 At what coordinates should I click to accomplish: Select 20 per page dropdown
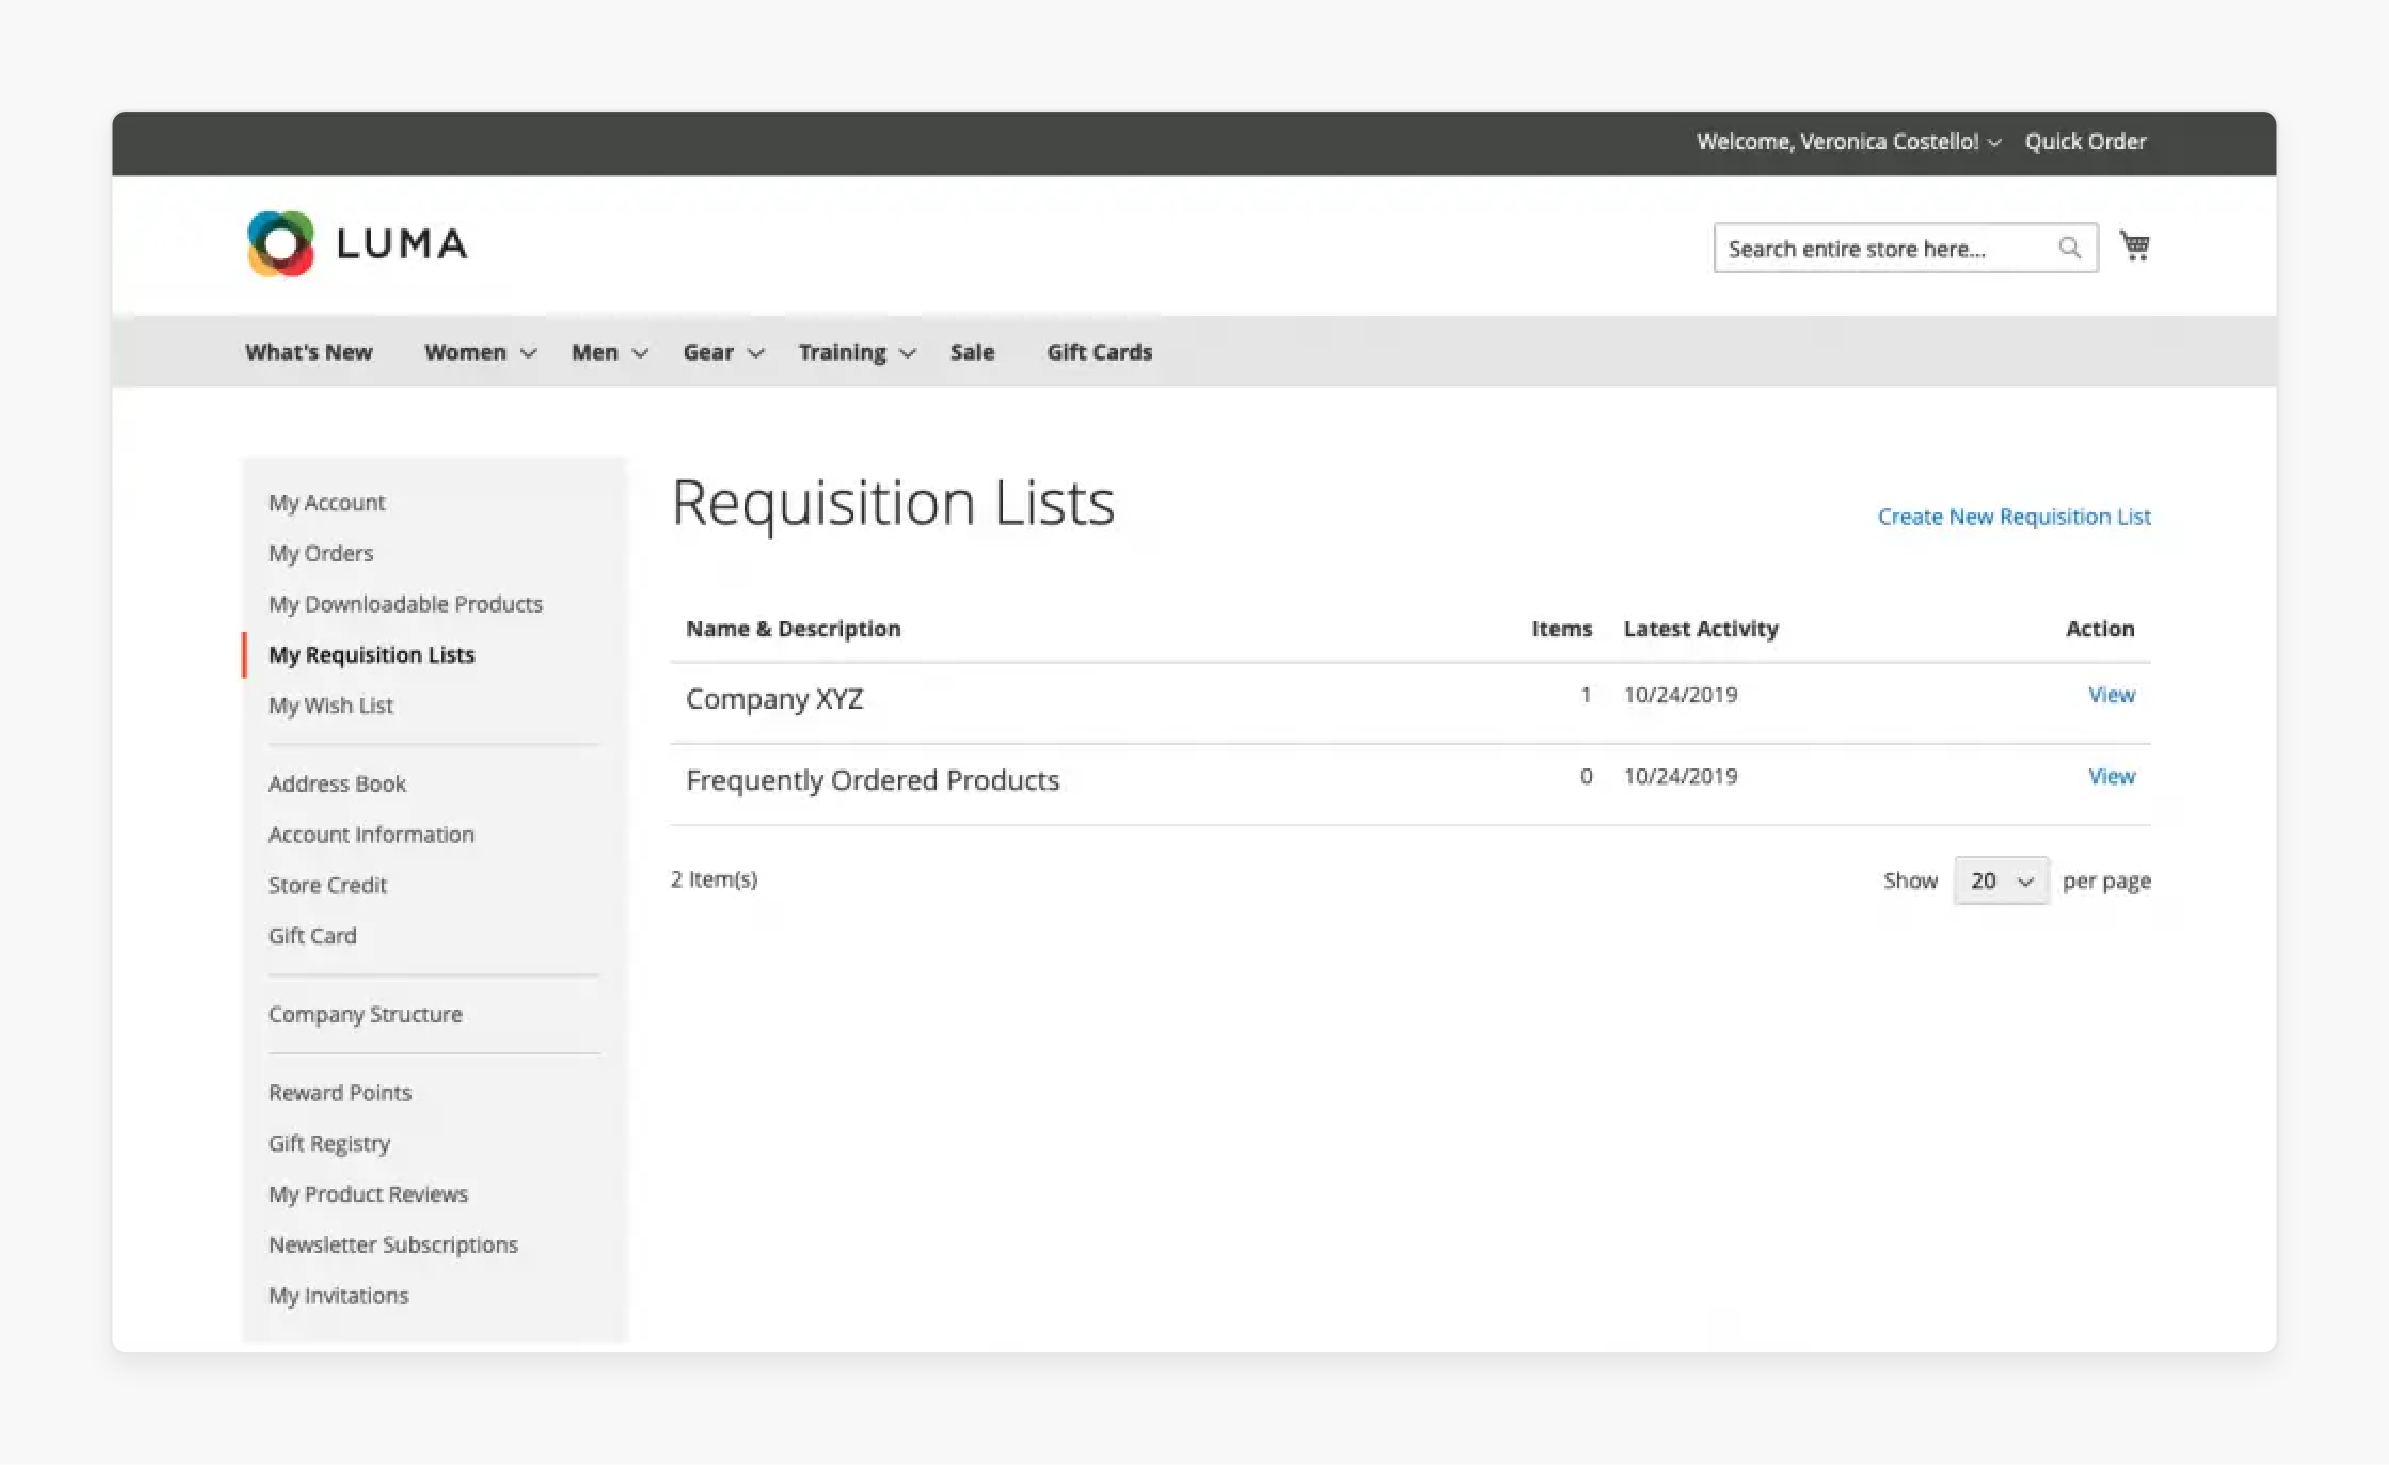coord(1998,880)
